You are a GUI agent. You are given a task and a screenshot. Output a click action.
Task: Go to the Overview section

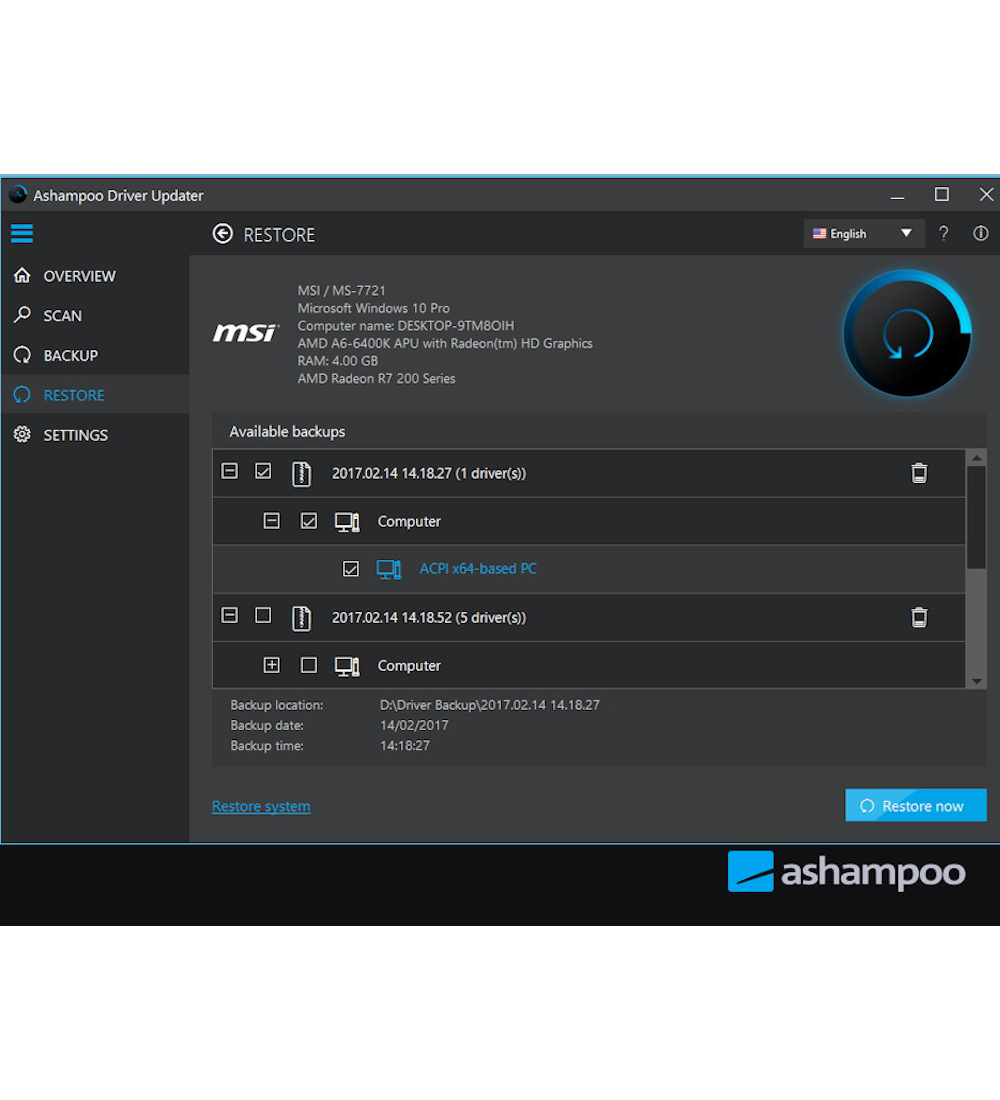[79, 276]
